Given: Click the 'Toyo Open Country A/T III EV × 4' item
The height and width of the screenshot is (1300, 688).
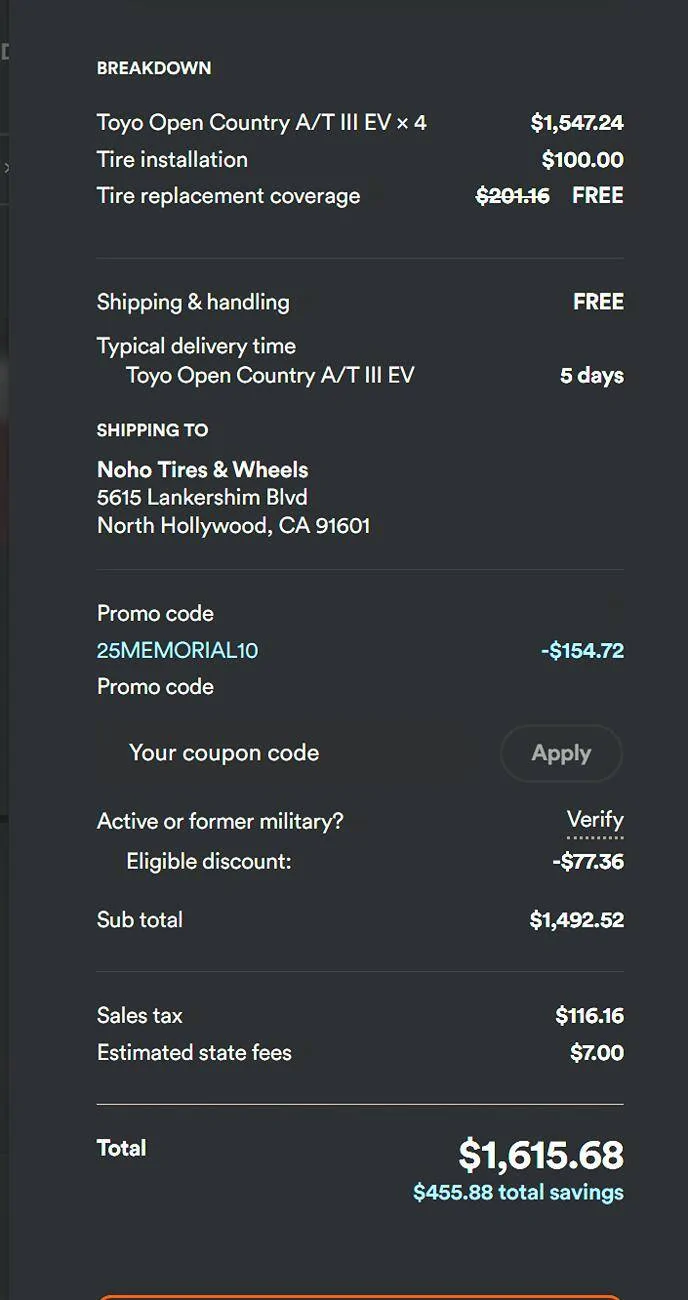Looking at the screenshot, I should (x=261, y=123).
